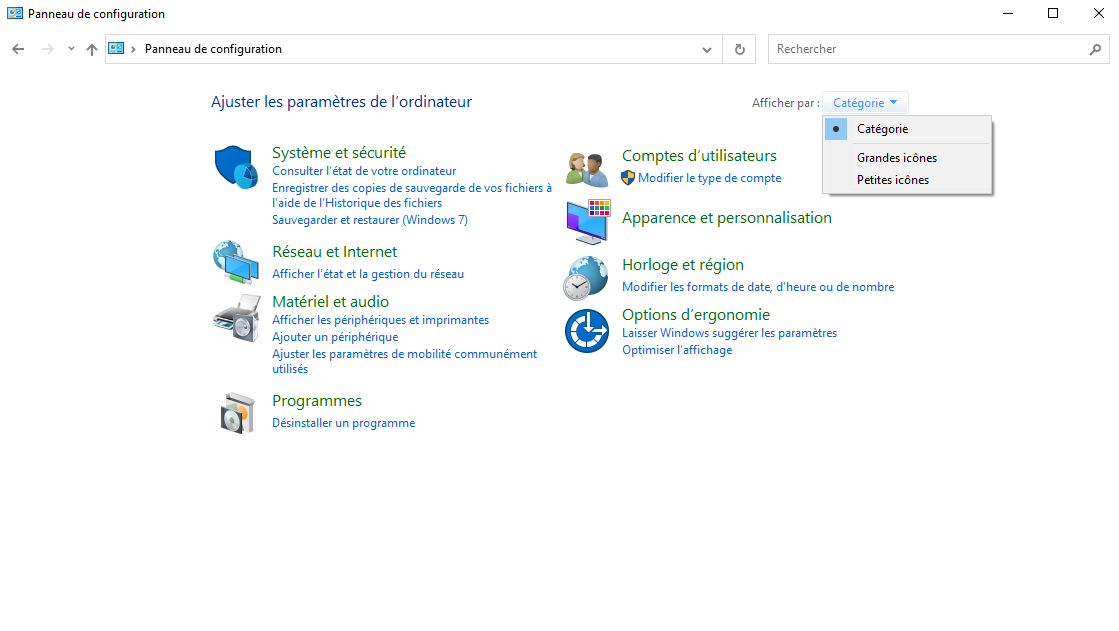Click the refresh button in address bar

point(739,49)
